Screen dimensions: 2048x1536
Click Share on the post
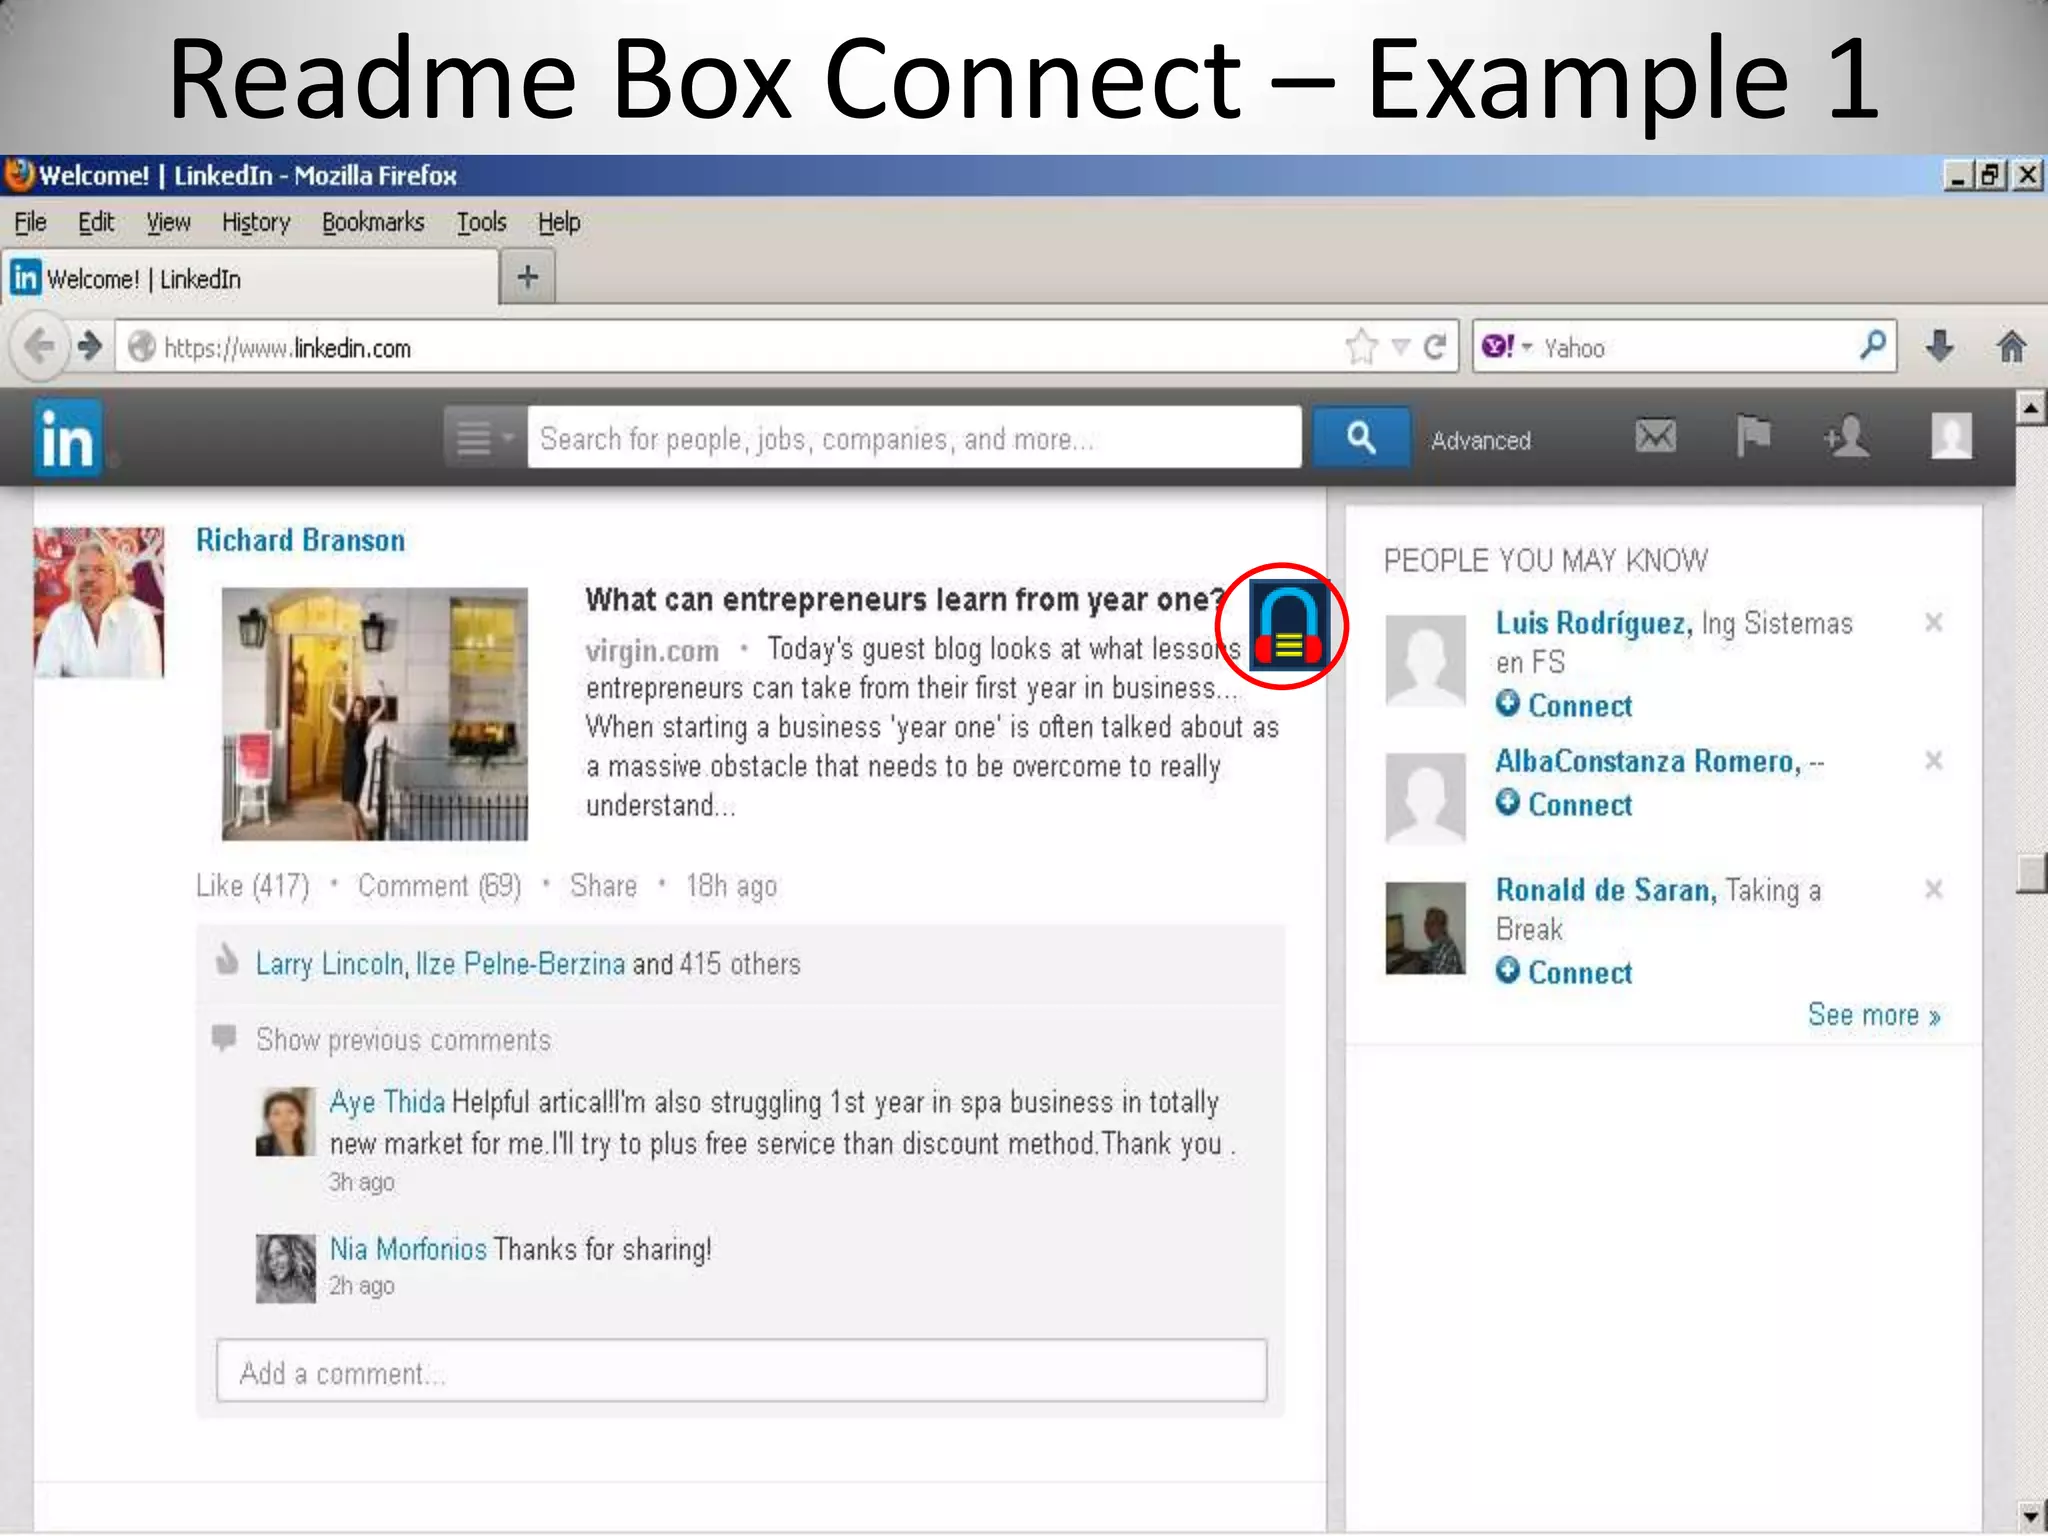tap(604, 886)
